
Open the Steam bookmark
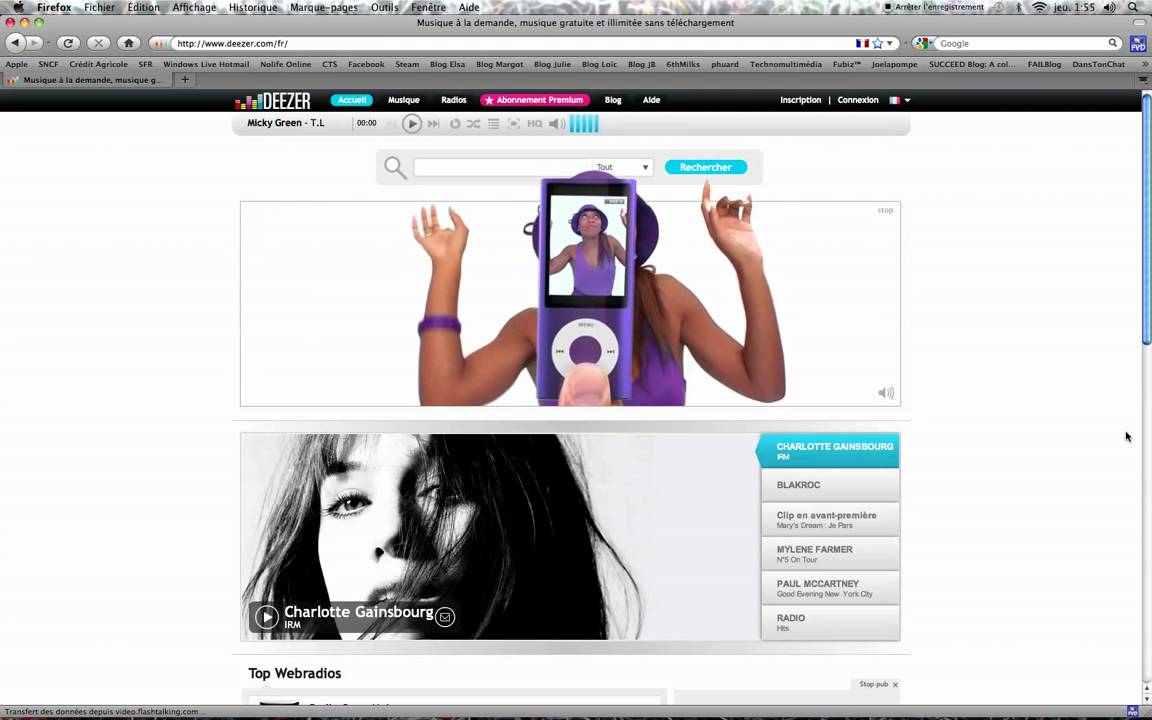(407, 65)
